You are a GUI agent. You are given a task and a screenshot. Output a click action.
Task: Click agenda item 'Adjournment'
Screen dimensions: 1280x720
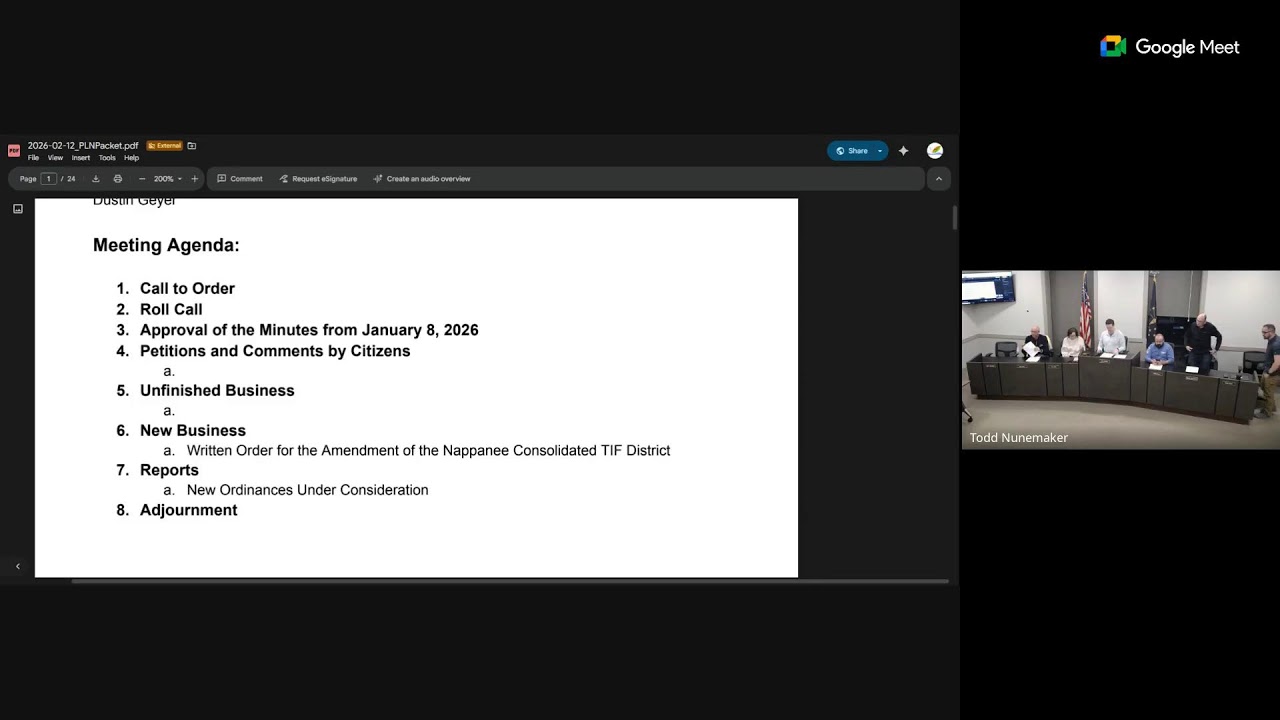point(188,510)
